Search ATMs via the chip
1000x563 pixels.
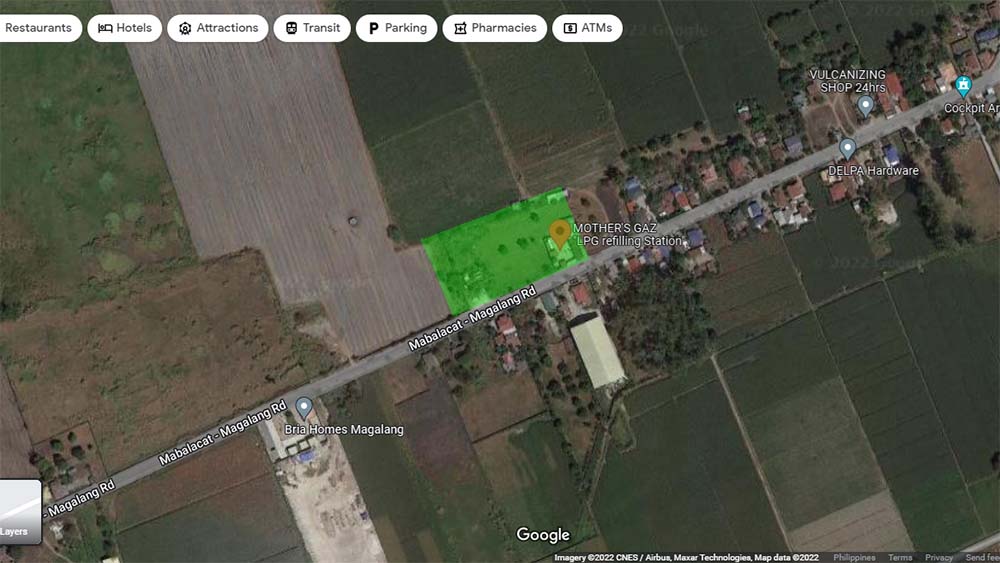click(587, 28)
